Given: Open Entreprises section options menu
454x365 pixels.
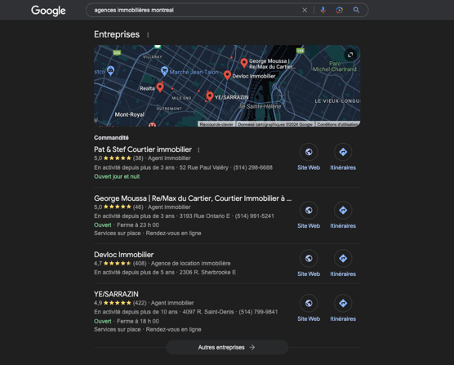Looking at the screenshot, I should tap(148, 35).
